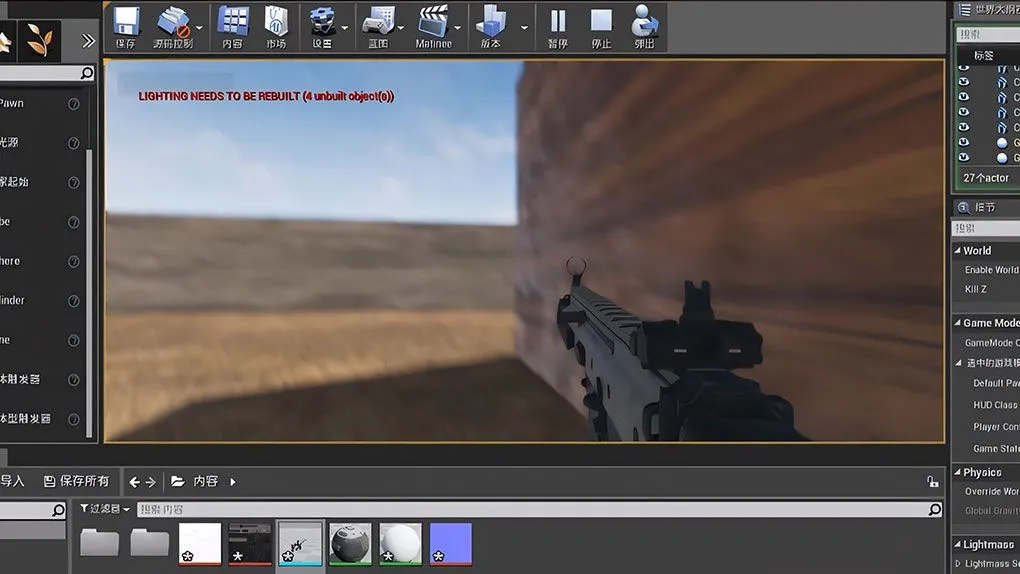1020x574 pixels.
Task: Switch to Foliage mode leaf icon
Action: coord(39,41)
